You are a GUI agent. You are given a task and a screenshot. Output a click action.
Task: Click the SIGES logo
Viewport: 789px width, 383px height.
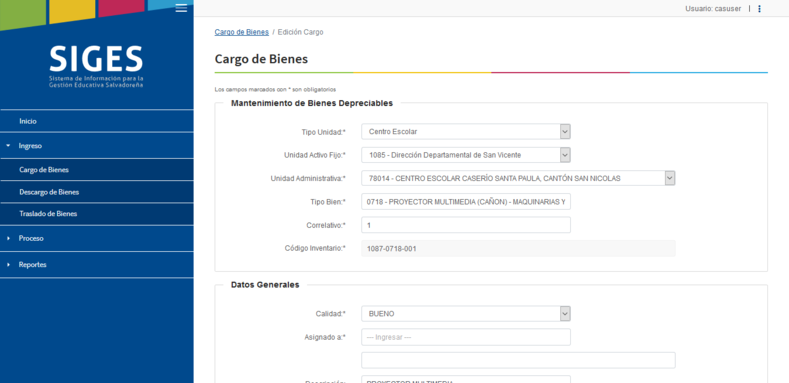pos(96,66)
